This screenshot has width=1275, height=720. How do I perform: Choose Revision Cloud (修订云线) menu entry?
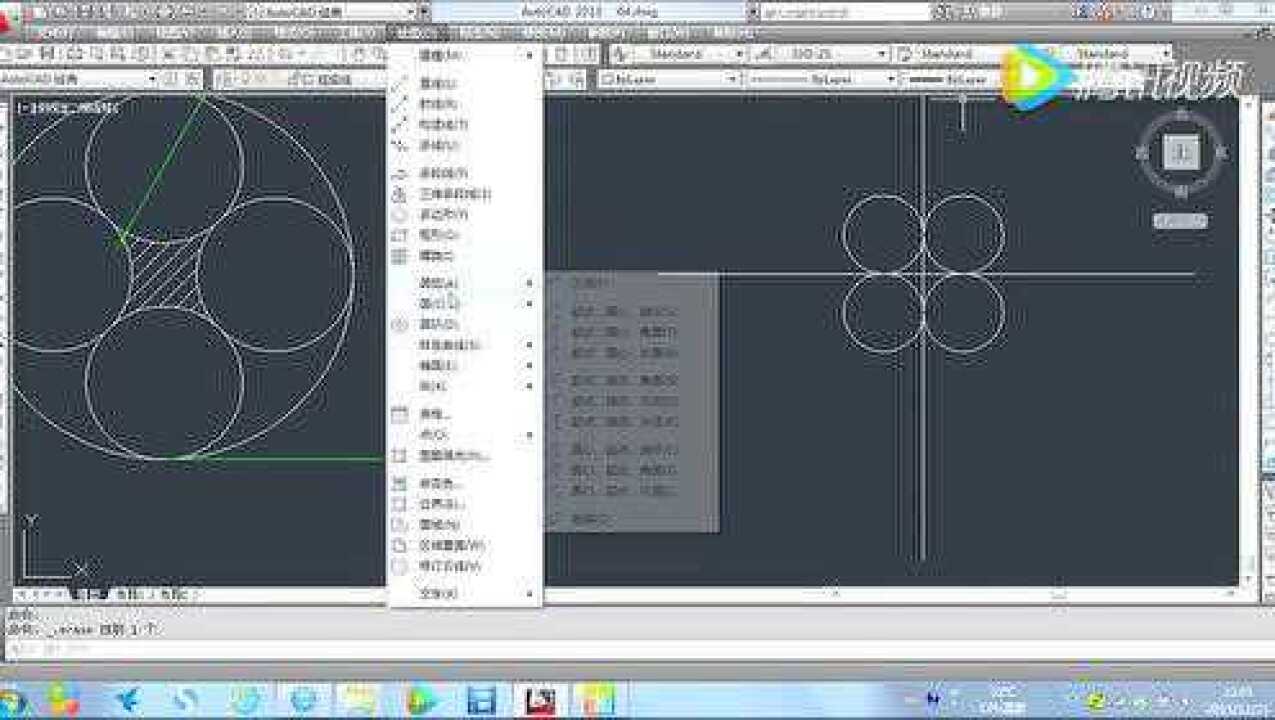tap(449, 567)
